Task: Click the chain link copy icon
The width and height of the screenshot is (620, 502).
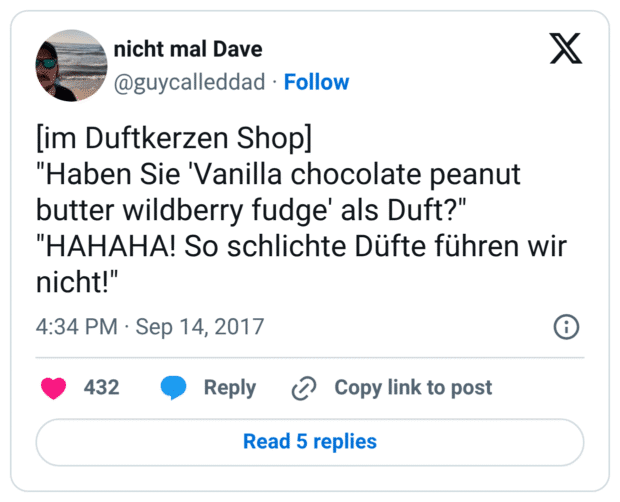Action: [x=303, y=388]
